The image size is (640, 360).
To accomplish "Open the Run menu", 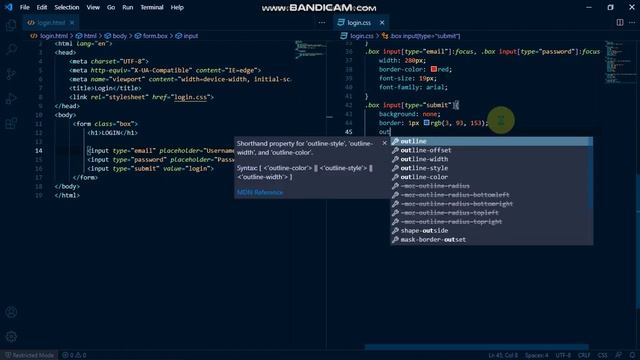I will (x=127, y=7).
